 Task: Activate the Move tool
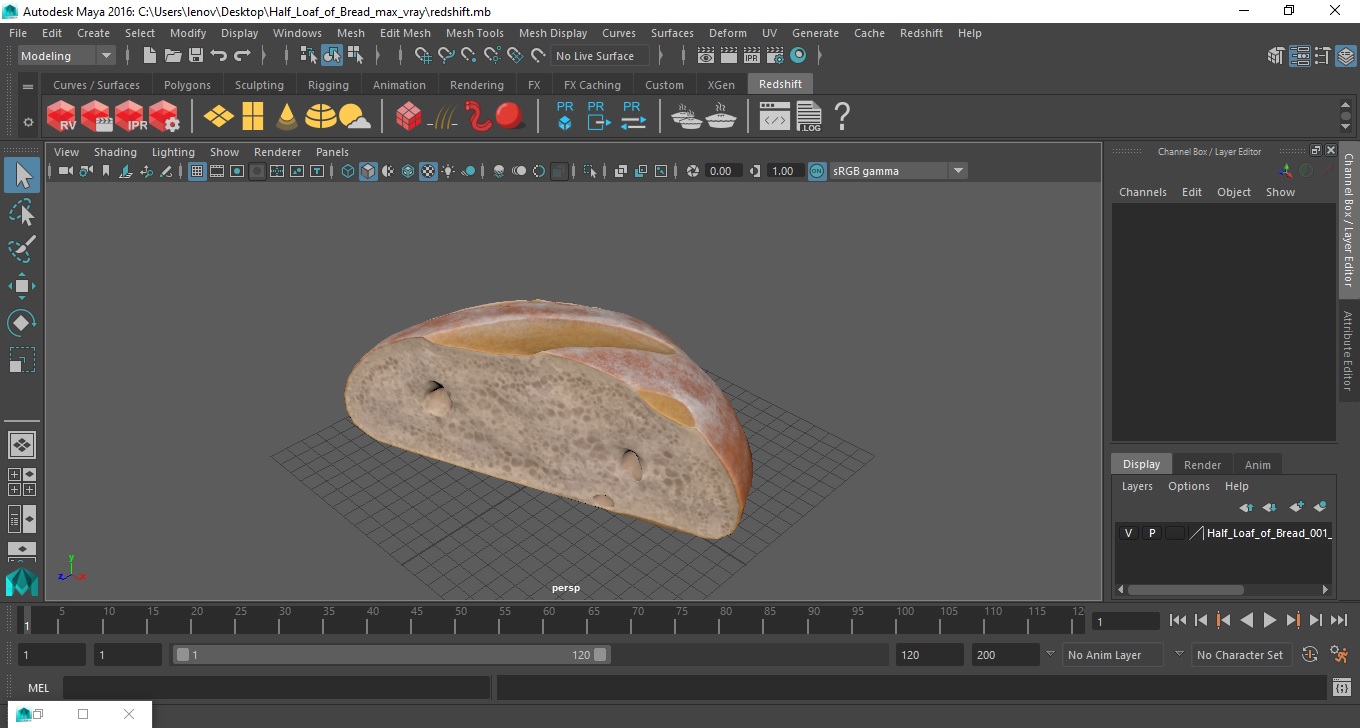pos(22,286)
